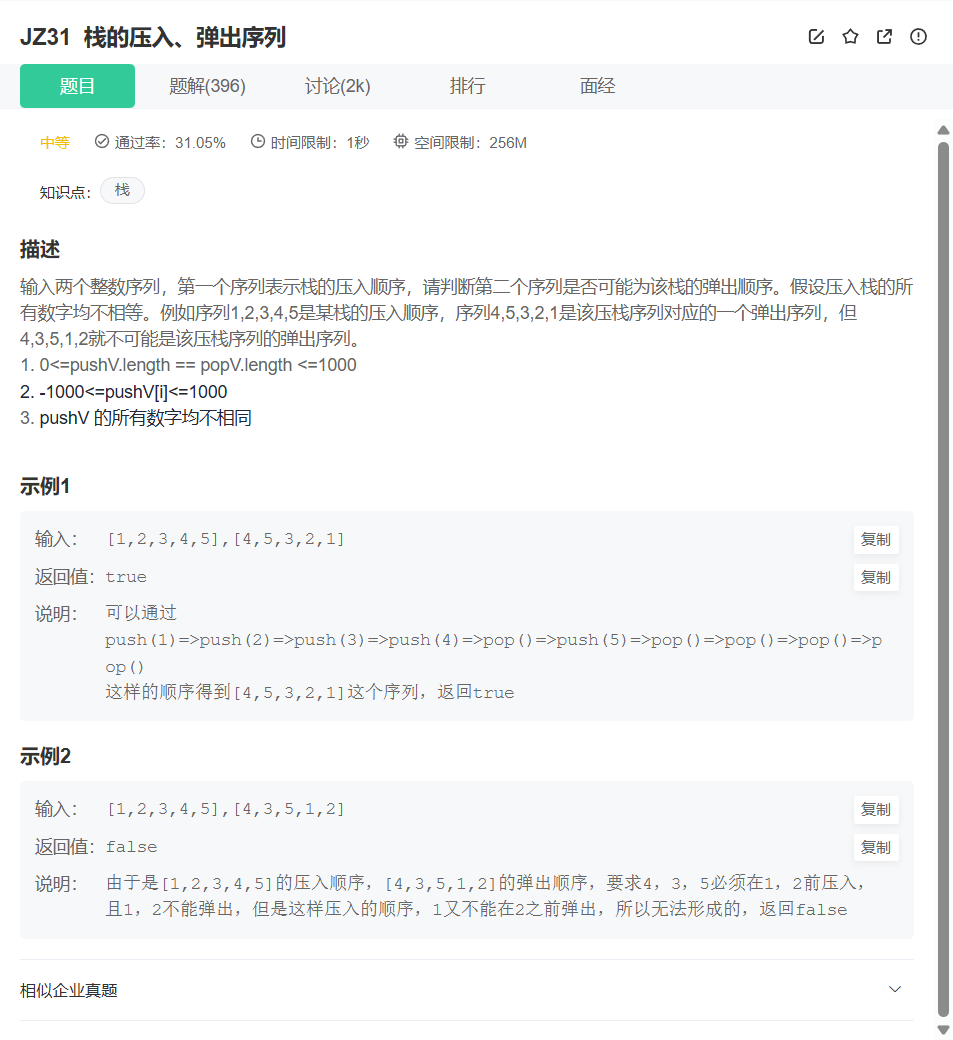The height and width of the screenshot is (1040, 953).
Task: Click the 可以通过 explanation text
Action: point(141,613)
